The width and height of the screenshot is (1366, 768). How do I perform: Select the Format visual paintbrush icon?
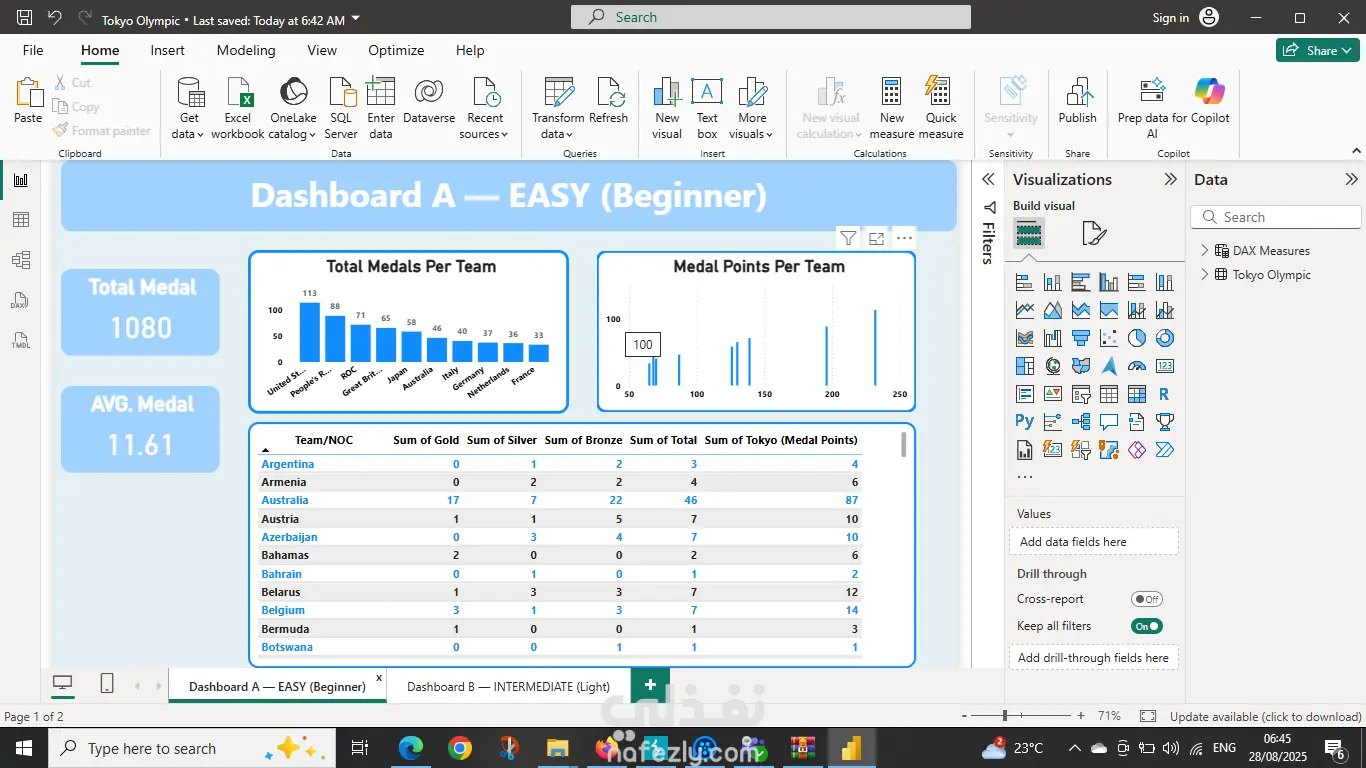[1094, 234]
